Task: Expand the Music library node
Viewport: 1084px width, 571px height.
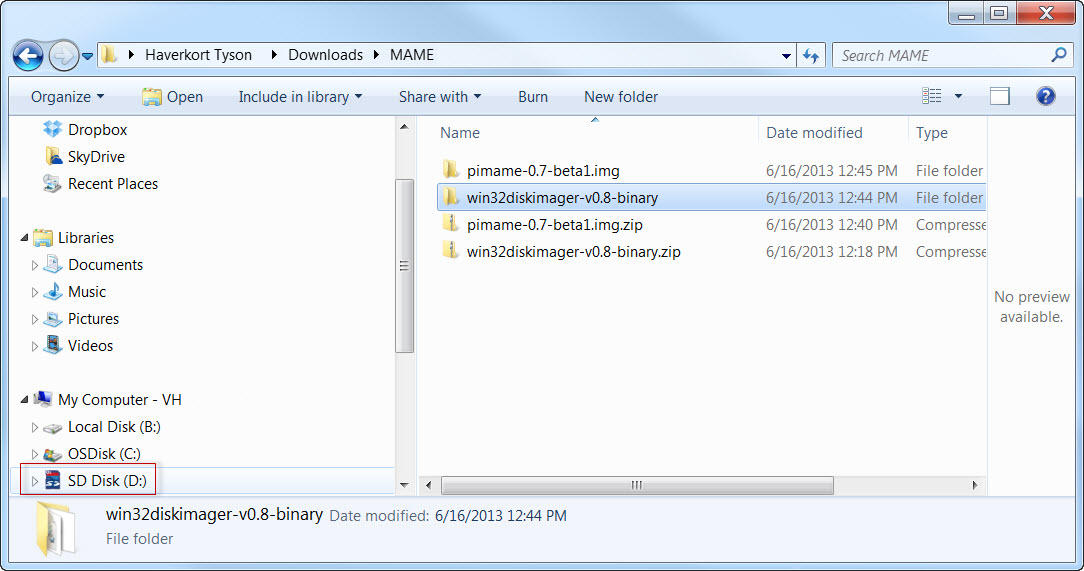Action: click(x=35, y=292)
